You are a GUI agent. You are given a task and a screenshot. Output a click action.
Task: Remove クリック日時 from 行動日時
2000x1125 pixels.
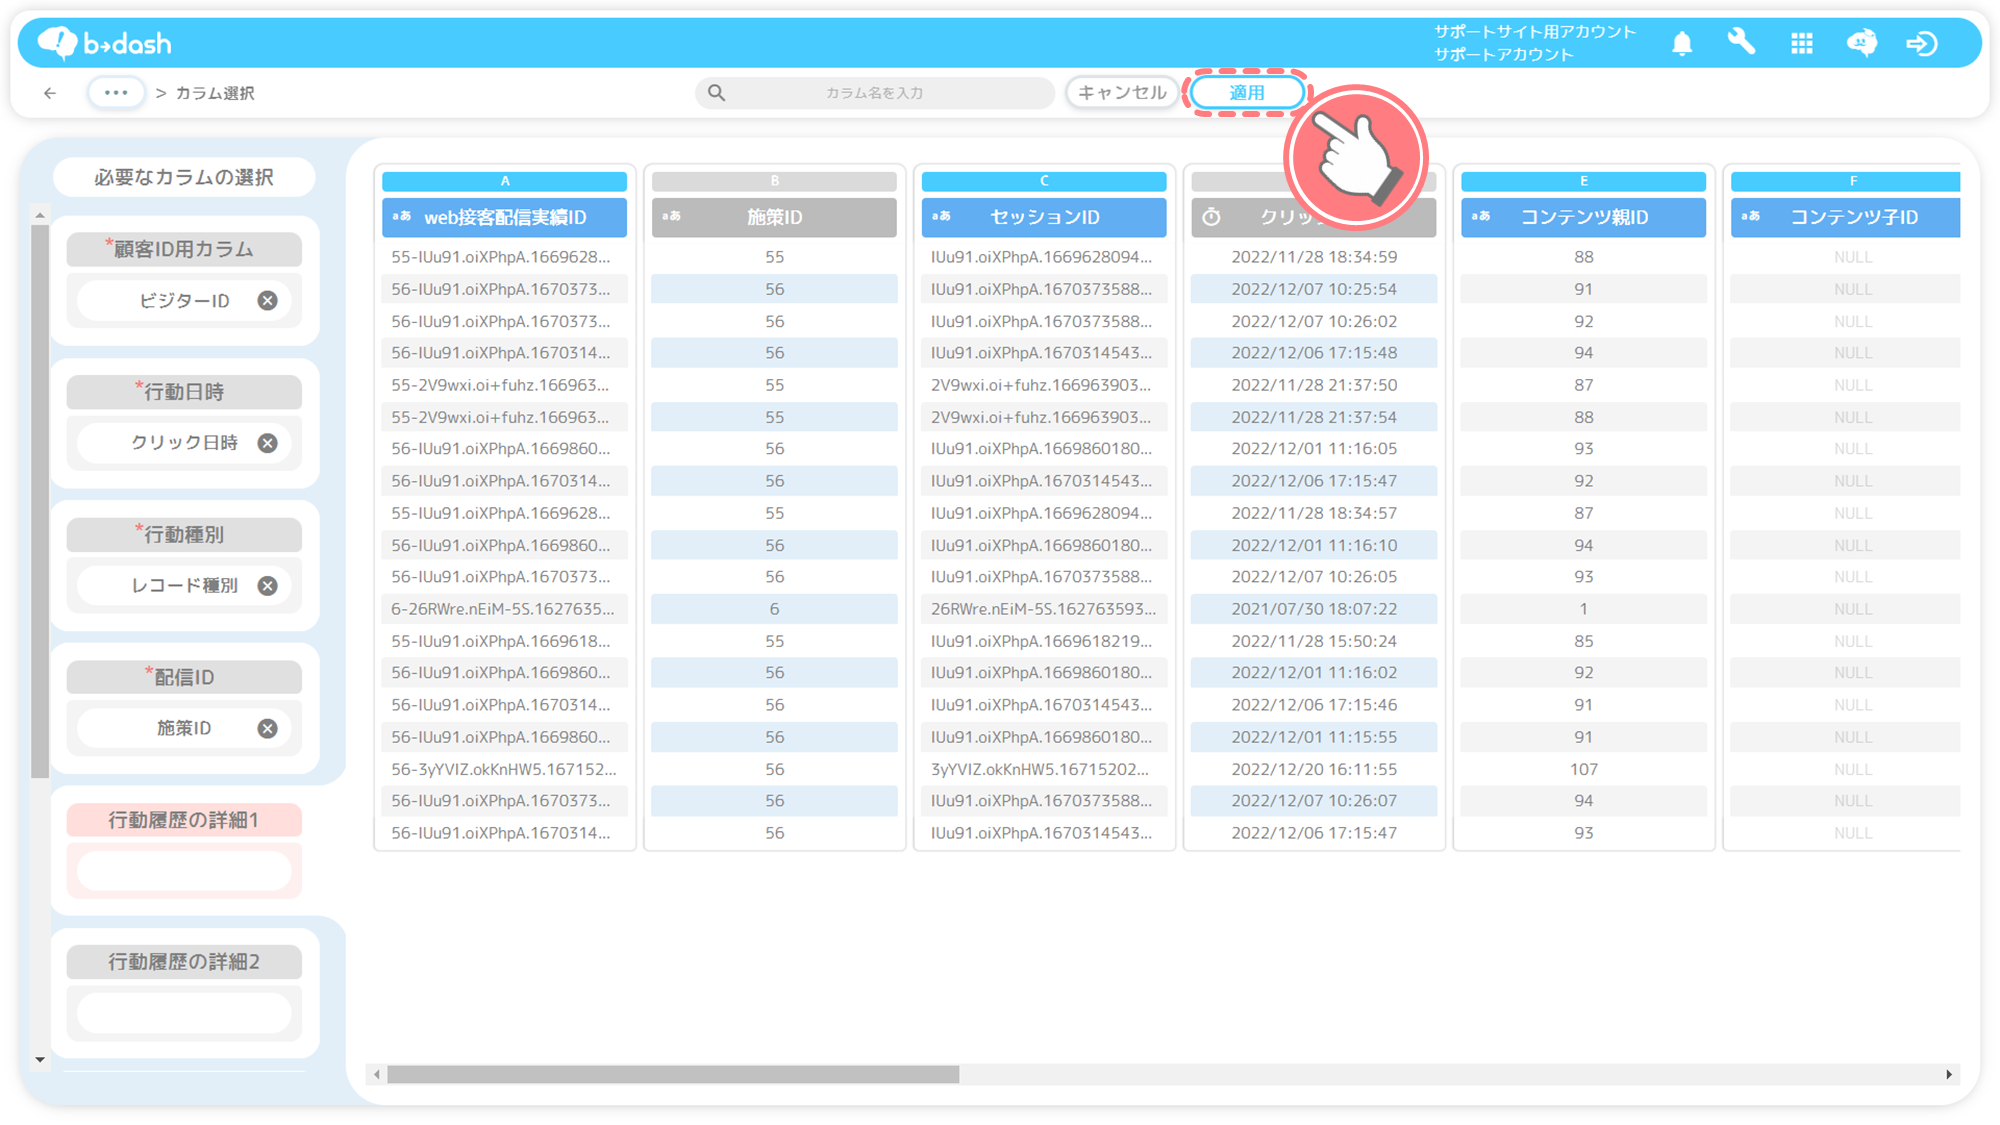(x=267, y=443)
